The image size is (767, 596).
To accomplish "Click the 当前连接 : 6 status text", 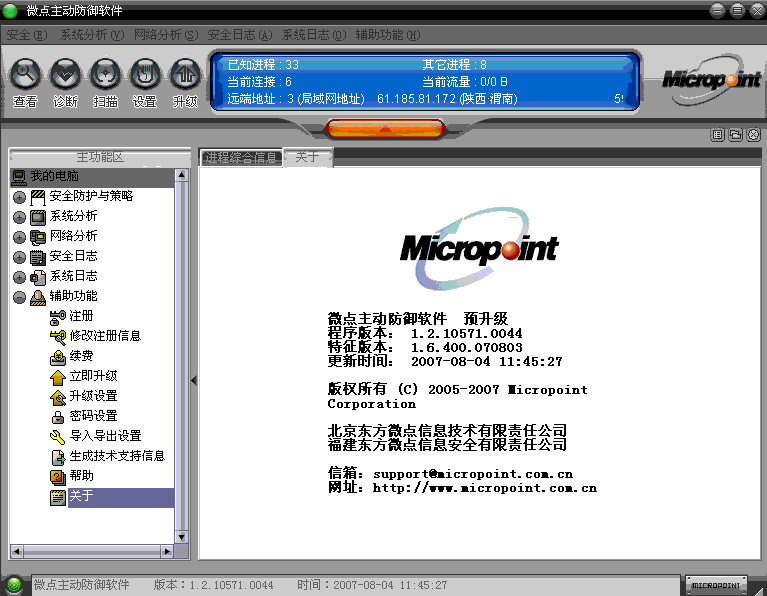I will click(259, 82).
